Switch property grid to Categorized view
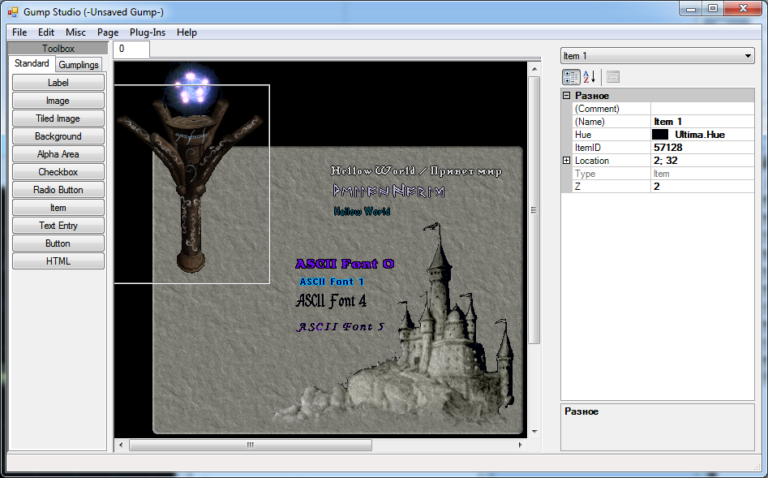 570,77
